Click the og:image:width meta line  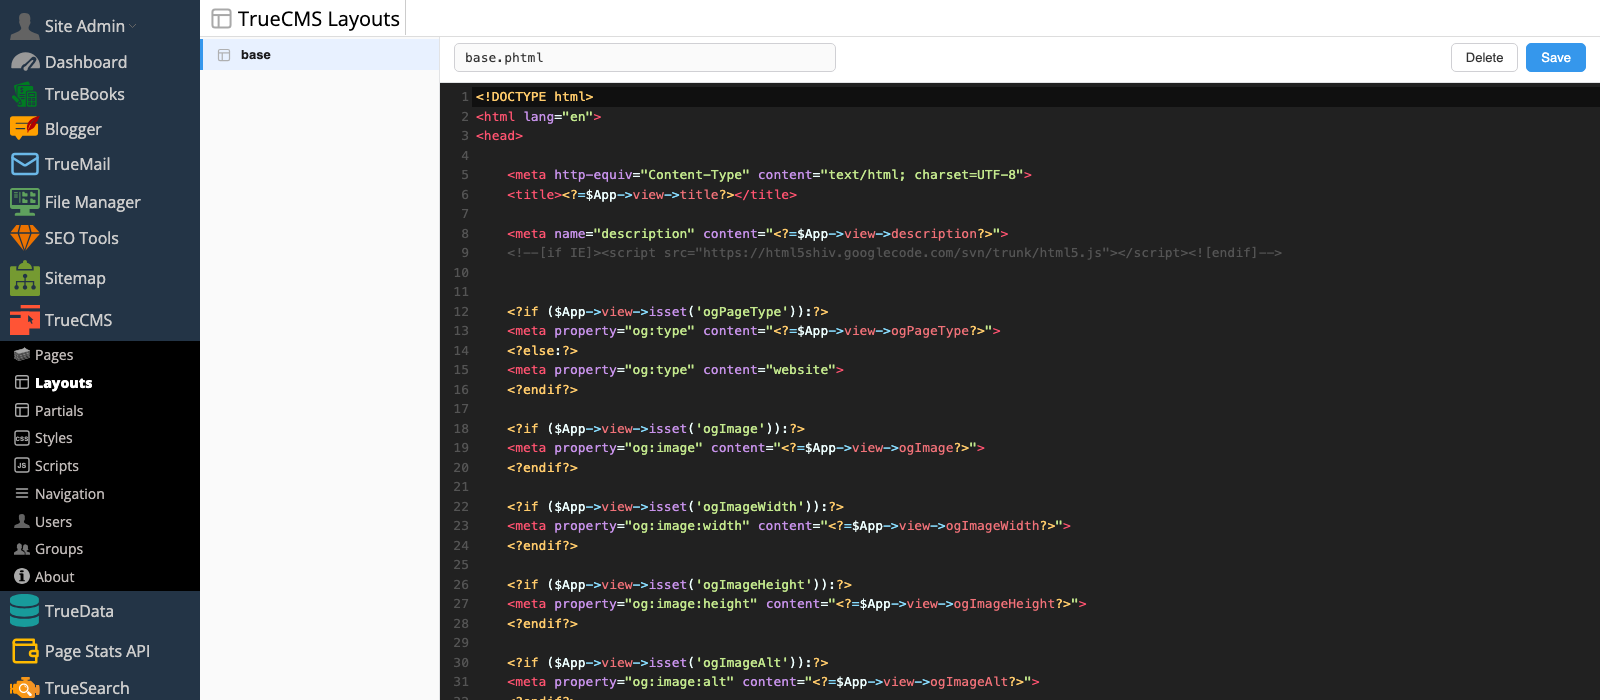(x=789, y=526)
